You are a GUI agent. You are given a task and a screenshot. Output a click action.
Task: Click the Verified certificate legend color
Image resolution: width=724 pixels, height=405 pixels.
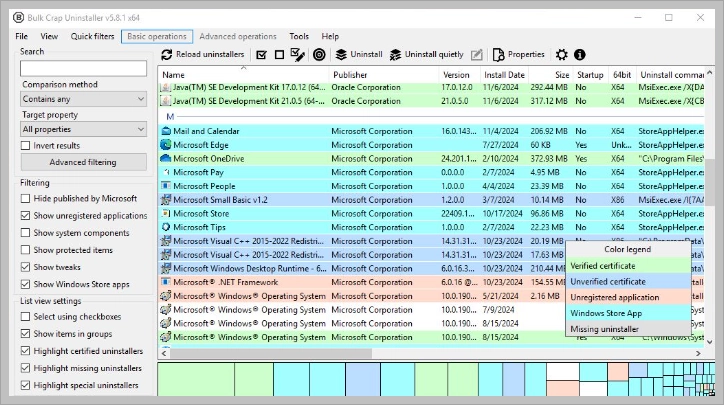(628, 266)
